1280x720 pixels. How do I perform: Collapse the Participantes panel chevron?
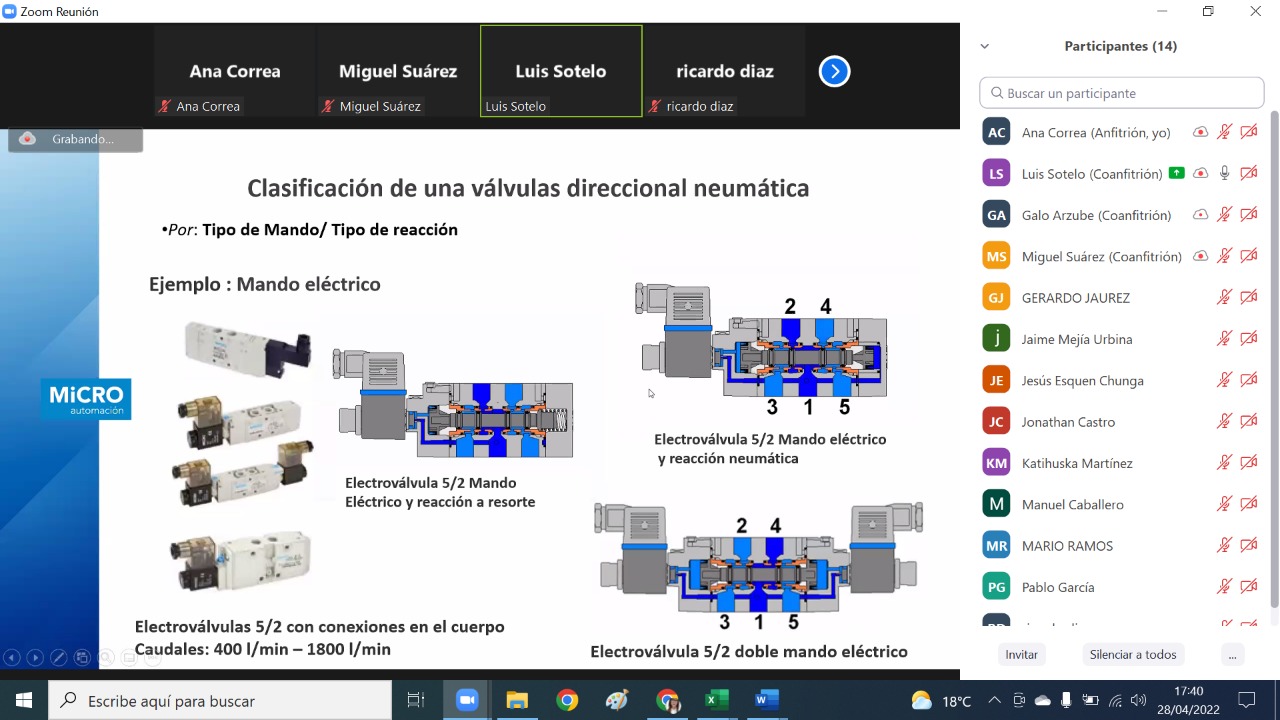(x=985, y=46)
